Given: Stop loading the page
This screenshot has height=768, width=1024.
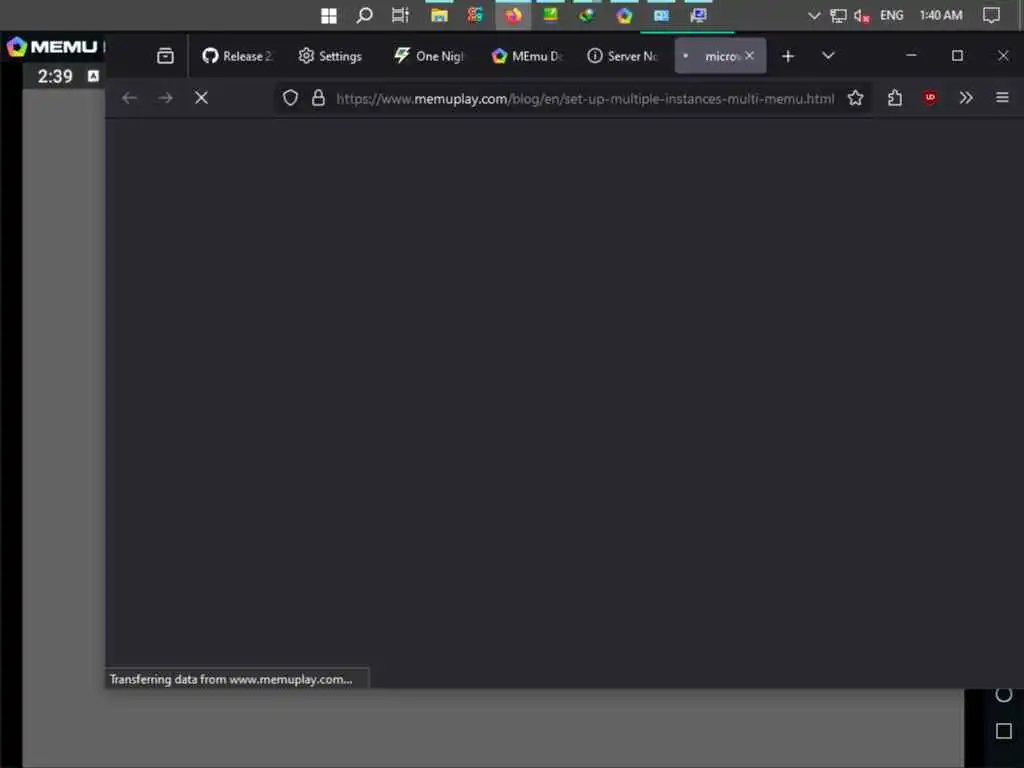Looking at the screenshot, I should pyautogui.click(x=201, y=98).
